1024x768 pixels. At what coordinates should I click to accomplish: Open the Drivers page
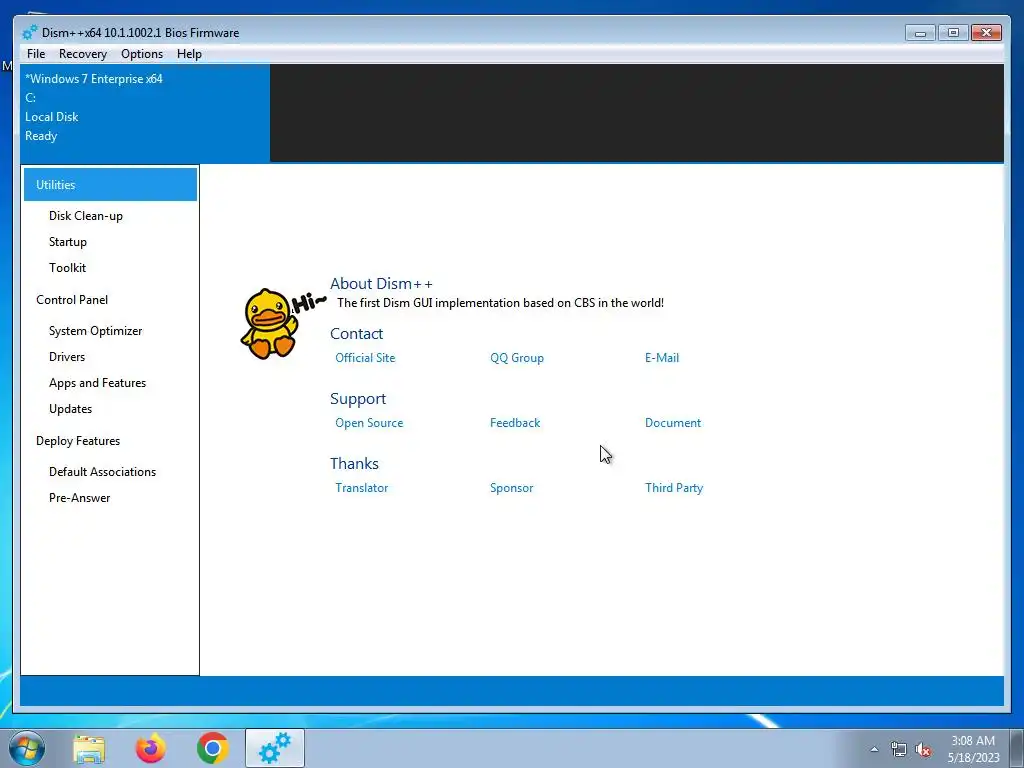tap(67, 357)
